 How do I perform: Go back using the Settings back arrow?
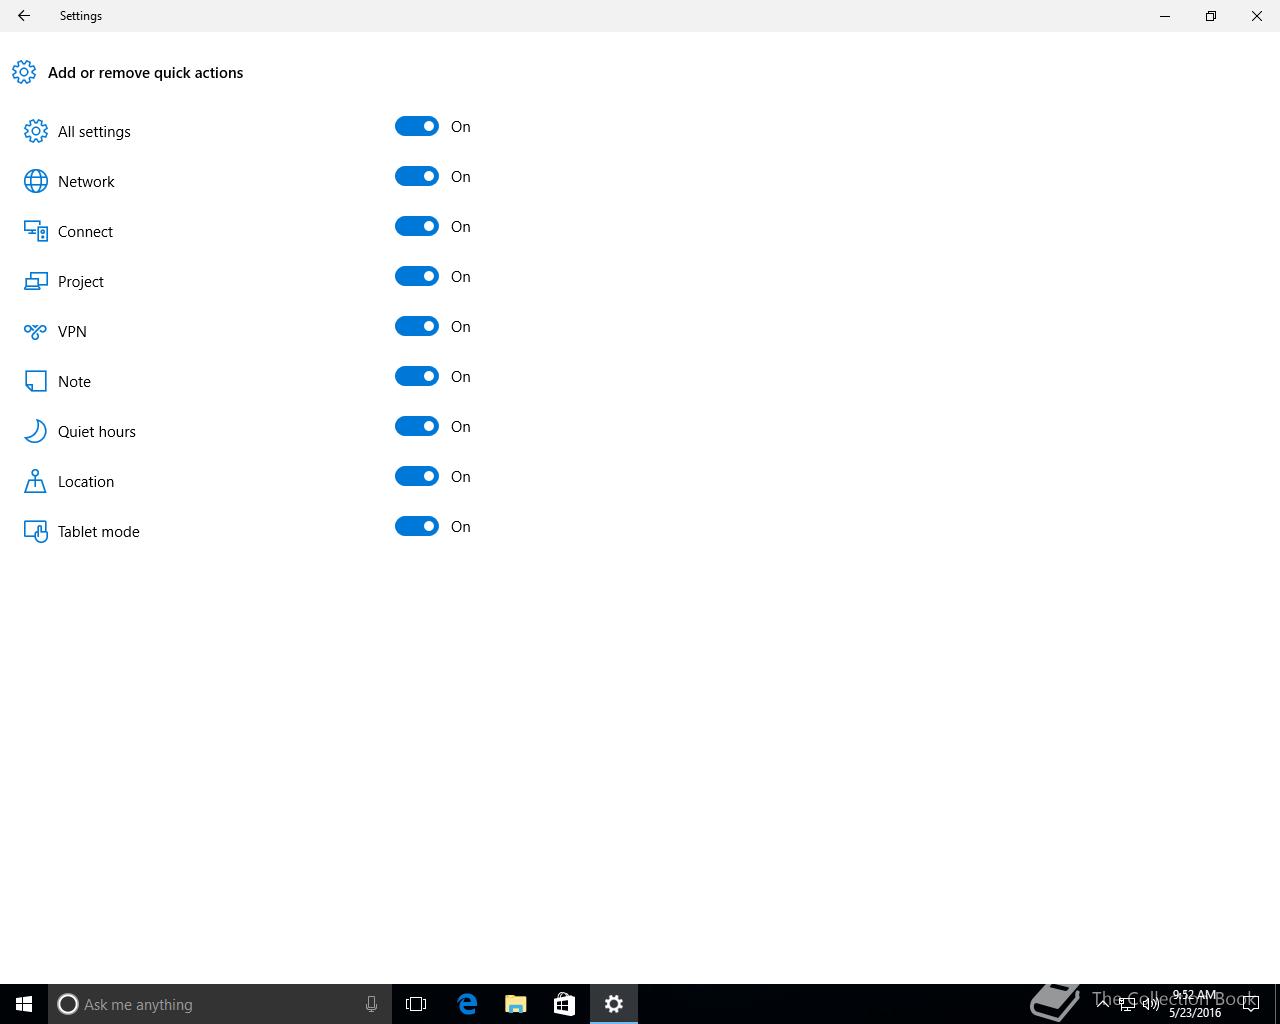pyautogui.click(x=24, y=16)
